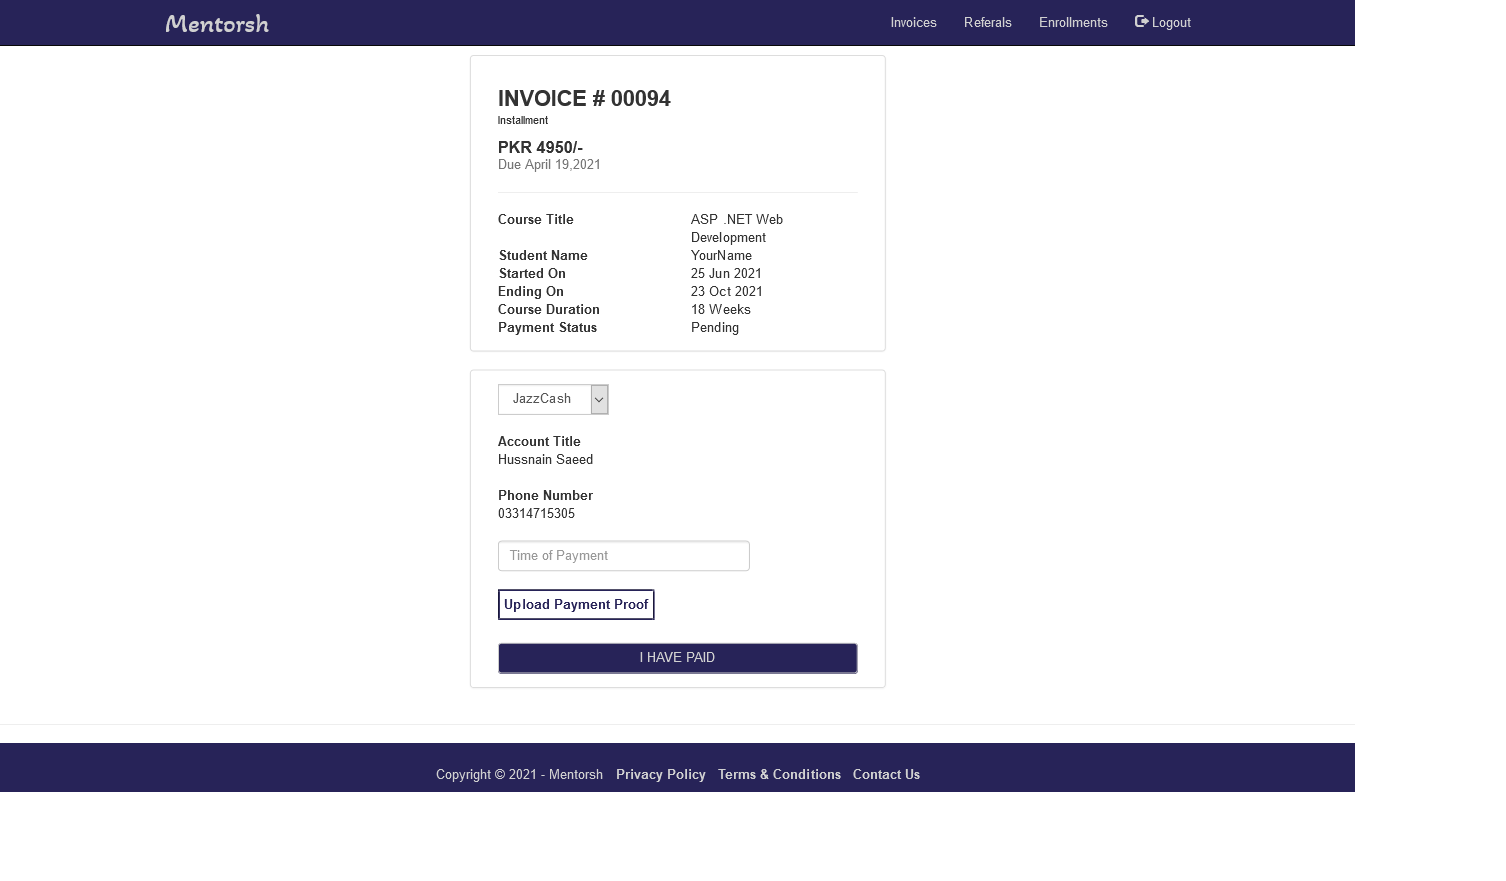Click the phone number 03314715305
The image size is (1506, 881).
click(x=536, y=514)
